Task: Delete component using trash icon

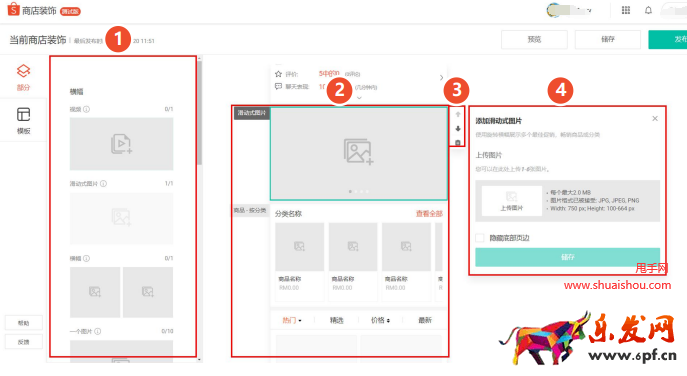Action: pyautogui.click(x=458, y=142)
